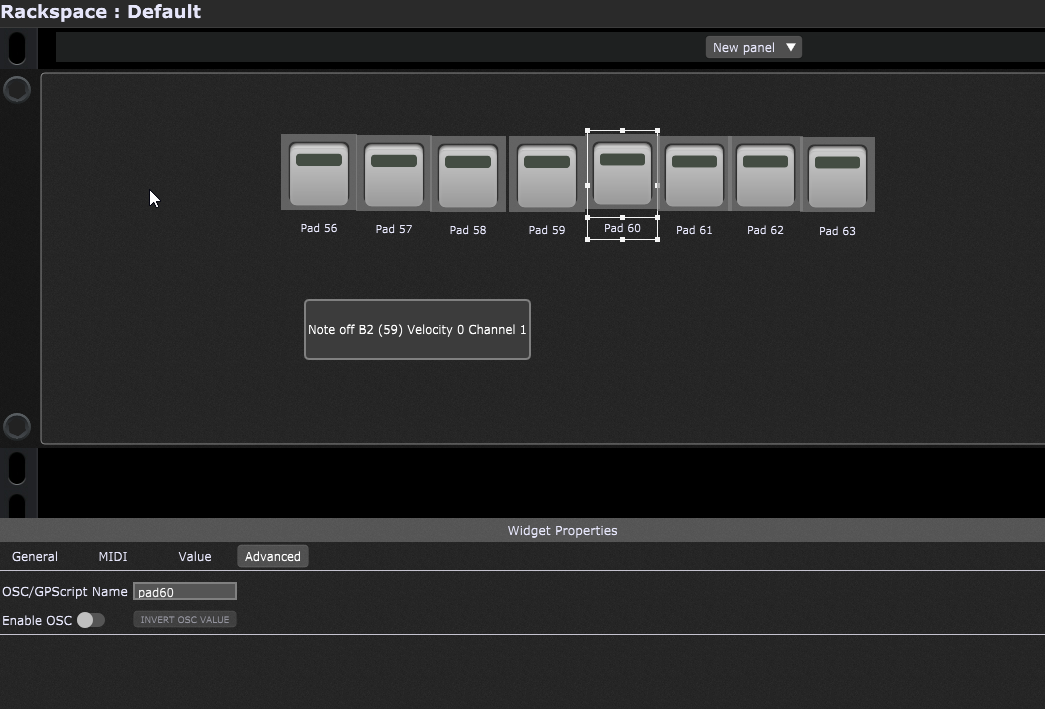Select the highlighted Pad 60 widget

622,173
